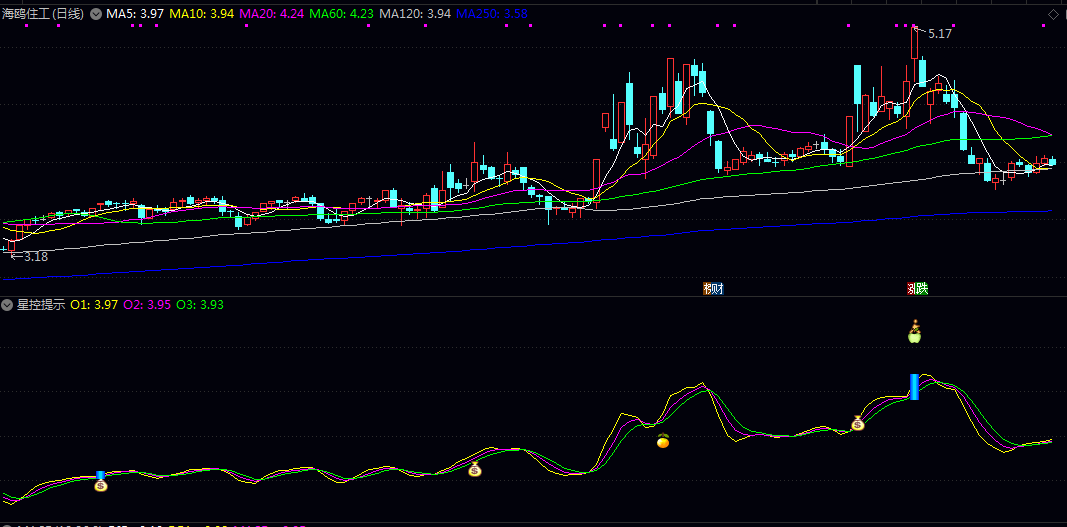The image size is (1067, 527).
Task: Expand the 星控提示 indicator dropdown arrow
Action: click(8, 305)
